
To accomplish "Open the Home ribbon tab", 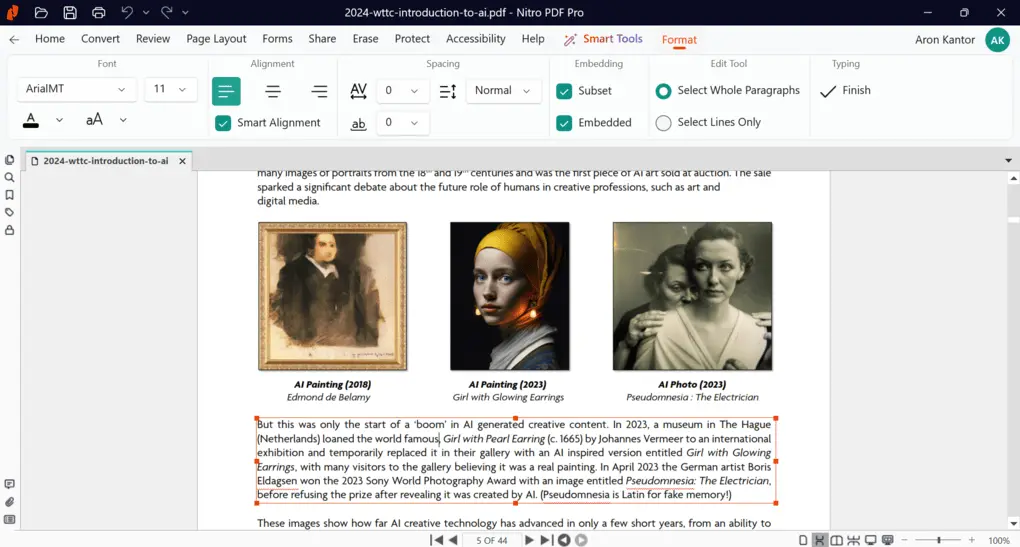I will (50, 39).
